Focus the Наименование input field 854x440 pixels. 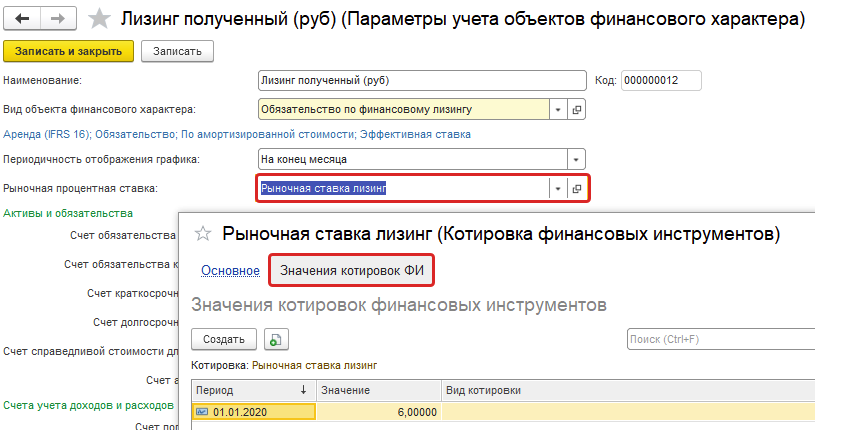pos(422,81)
